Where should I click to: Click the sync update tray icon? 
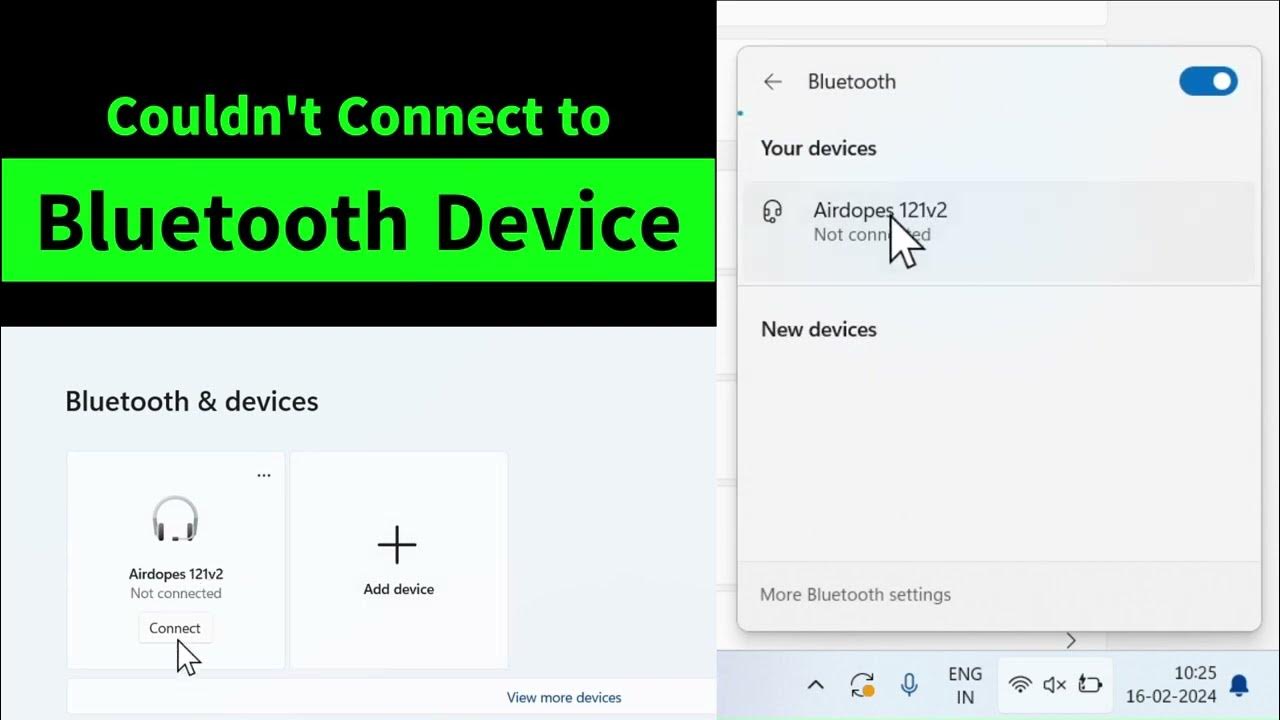point(862,685)
